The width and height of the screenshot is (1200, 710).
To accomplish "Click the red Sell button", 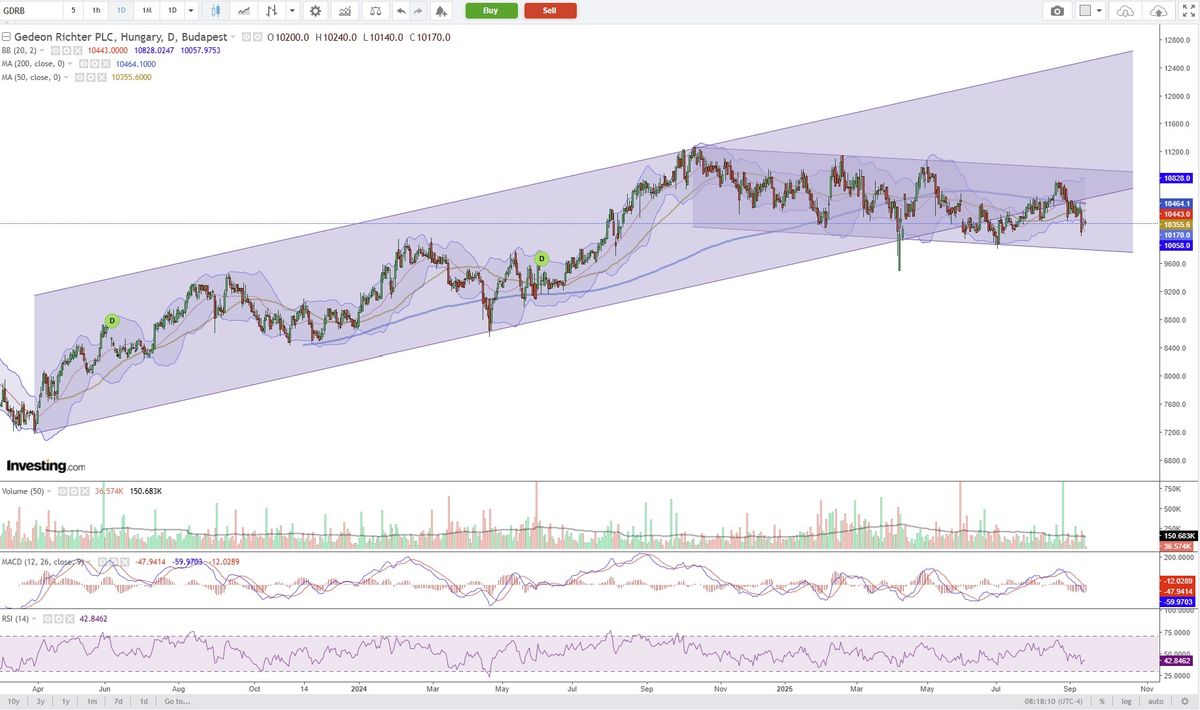I will click(x=550, y=10).
